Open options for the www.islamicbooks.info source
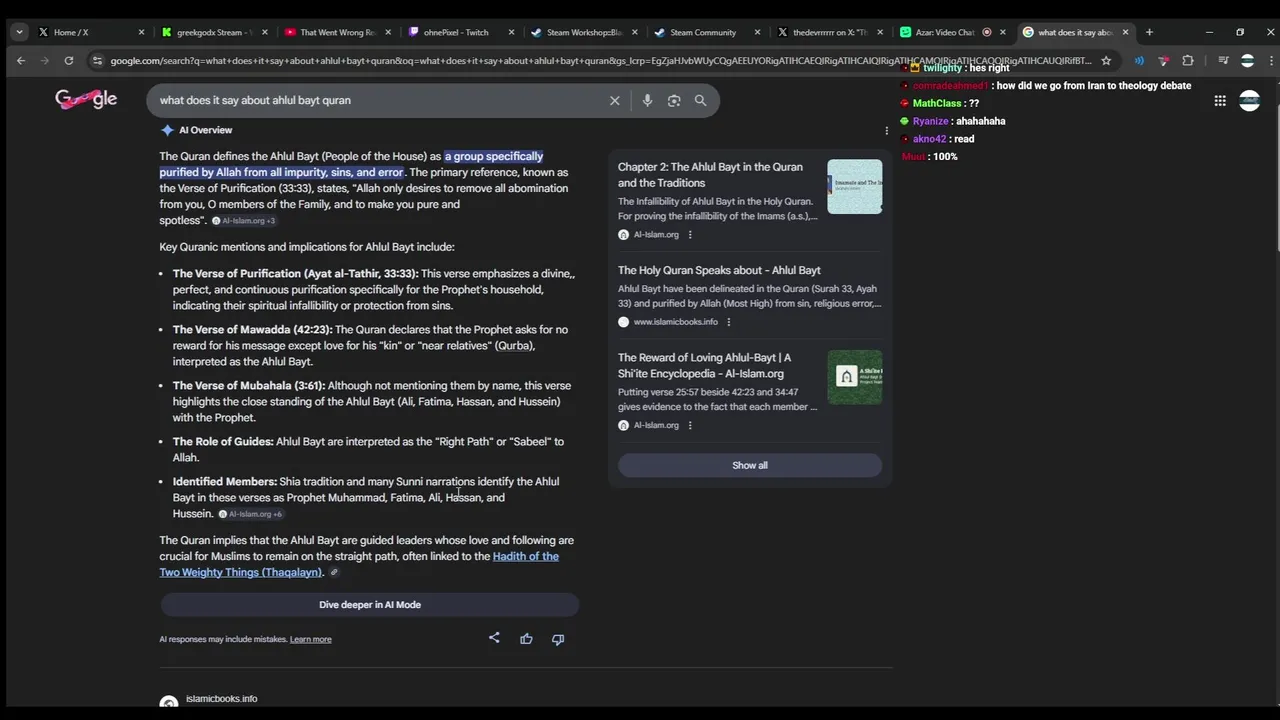This screenshot has width=1280, height=720. 728,322
